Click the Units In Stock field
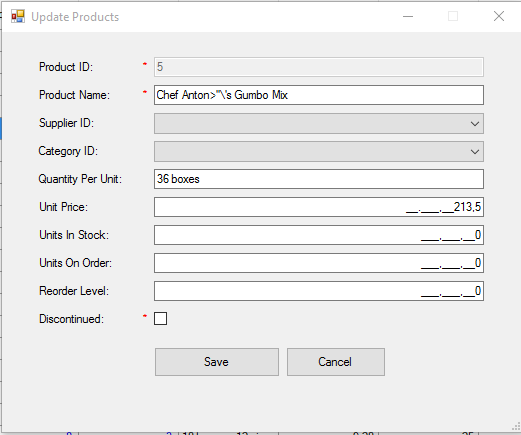This screenshot has height=435, width=521. (x=319, y=235)
